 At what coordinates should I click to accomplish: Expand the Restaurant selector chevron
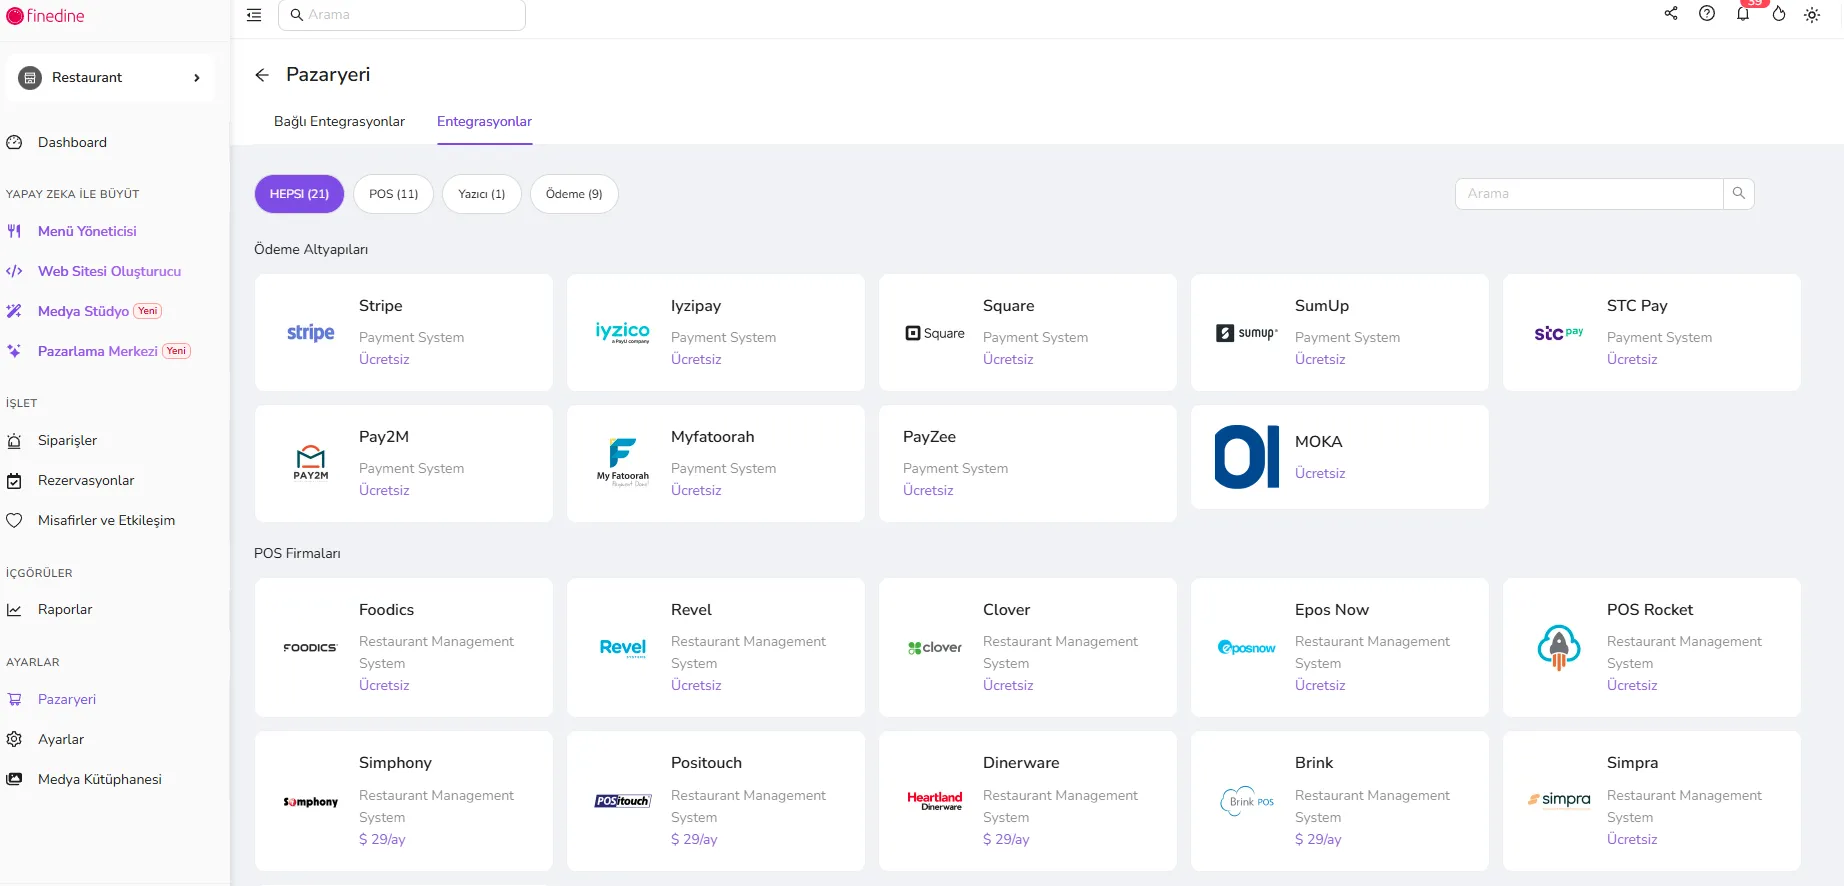pyautogui.click(x=197, y=78)
